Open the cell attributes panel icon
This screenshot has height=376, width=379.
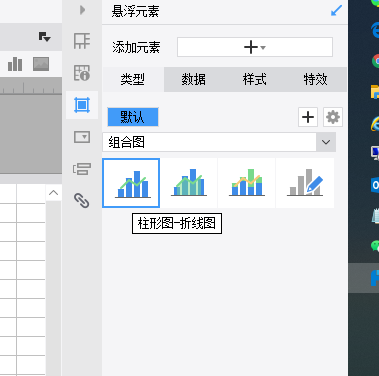[x=82, y=41]
